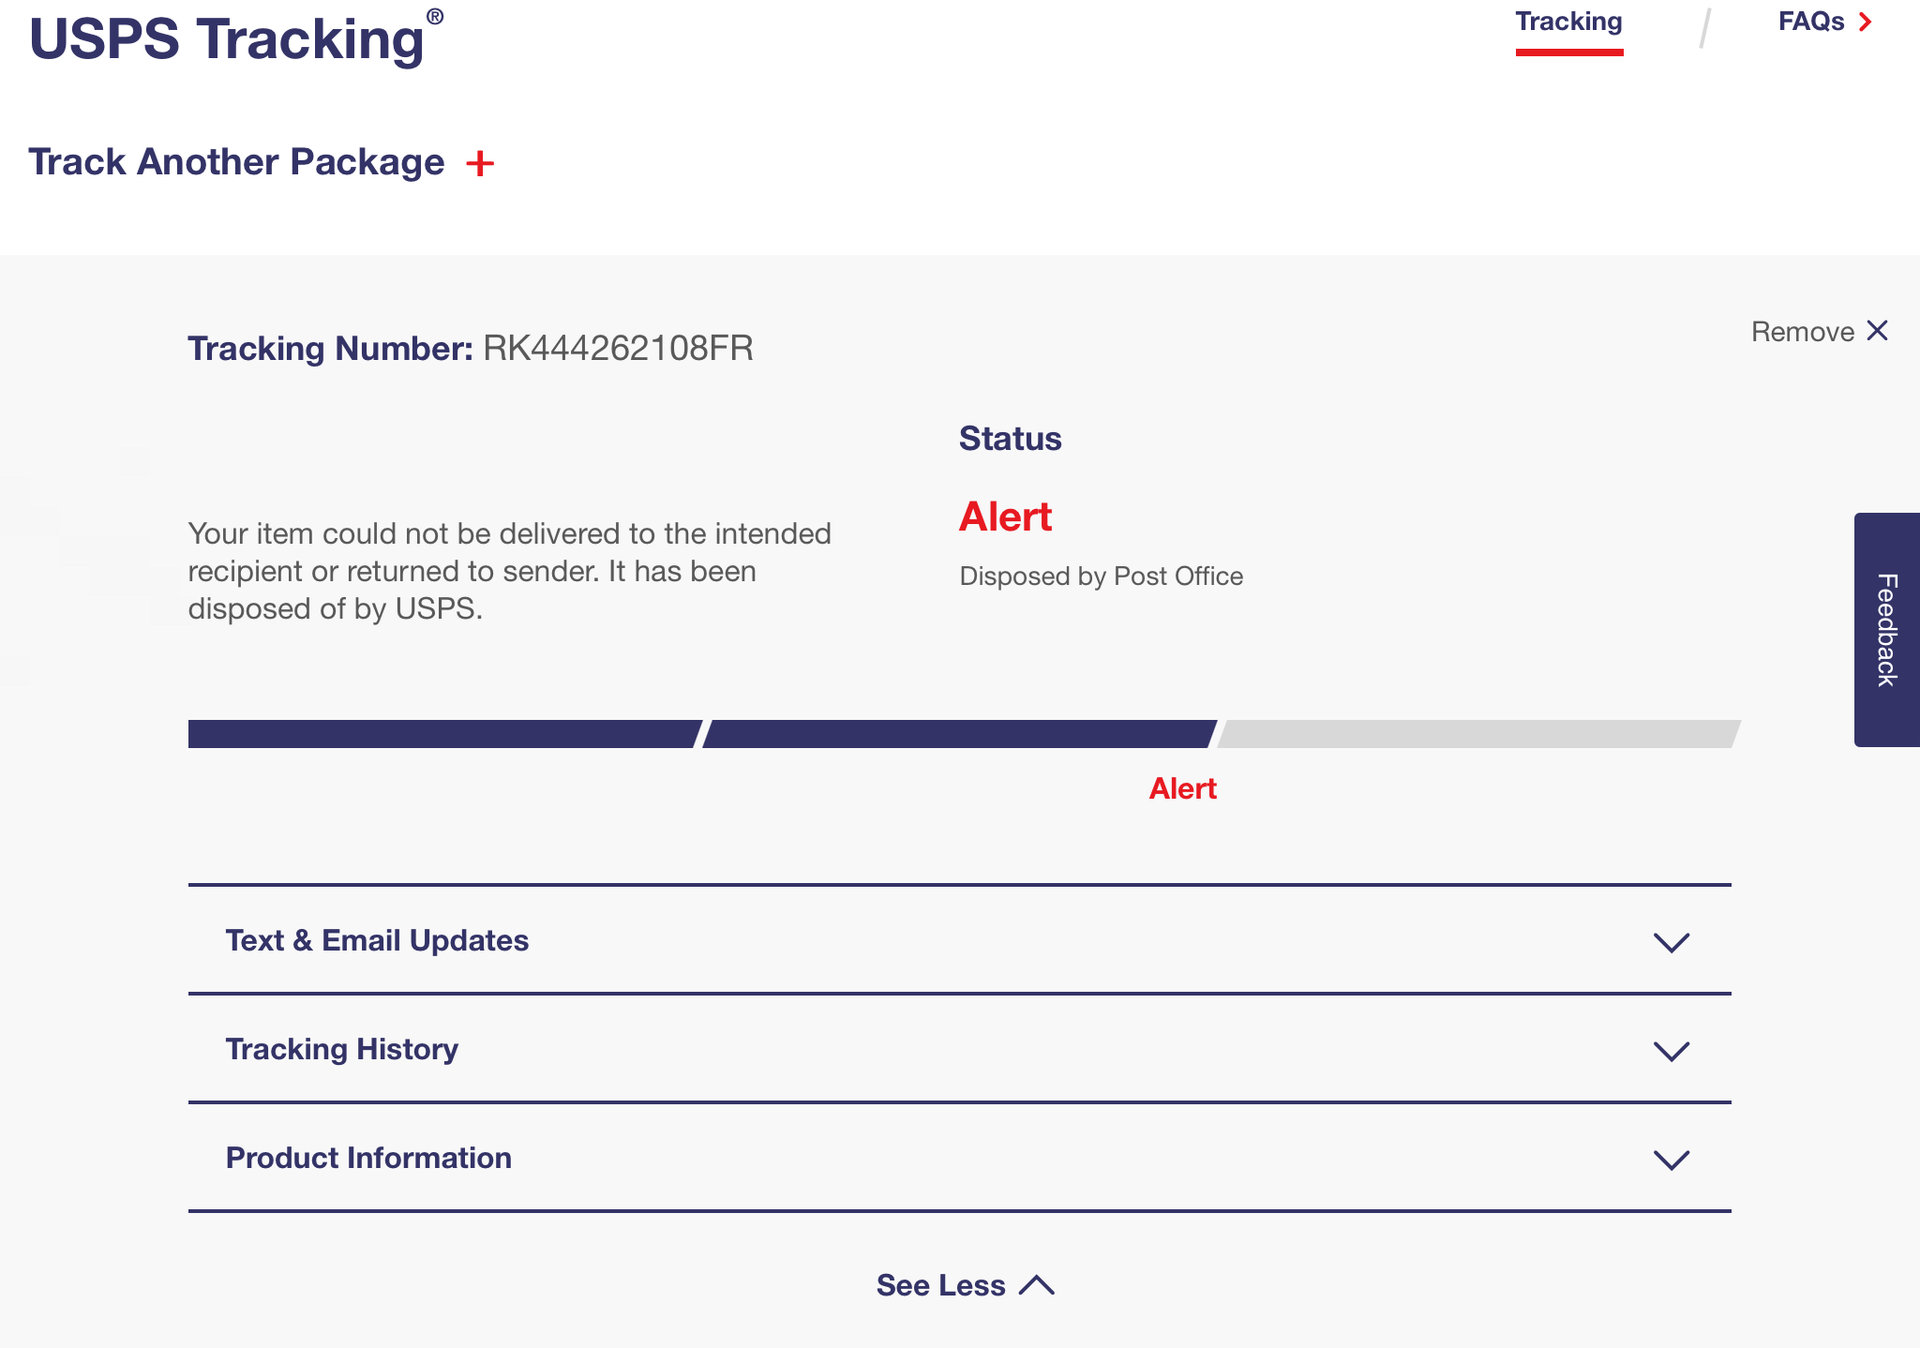1920x1348 pixels.
Task: Click the Text & Email Updates label
Action: 377,940
